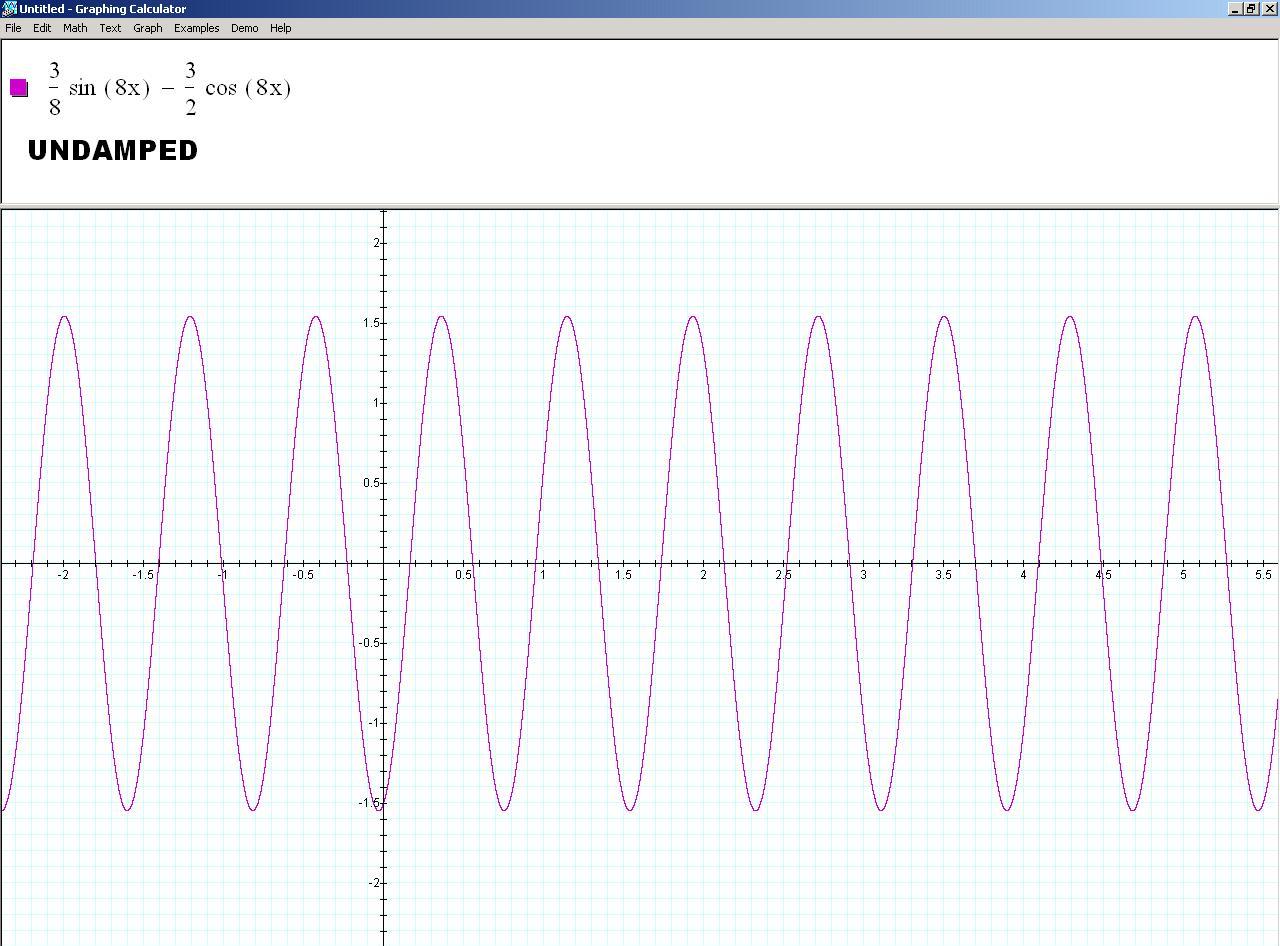Click the 3/2 fraction coefficient
The image size is (1280, 946).
190,88
